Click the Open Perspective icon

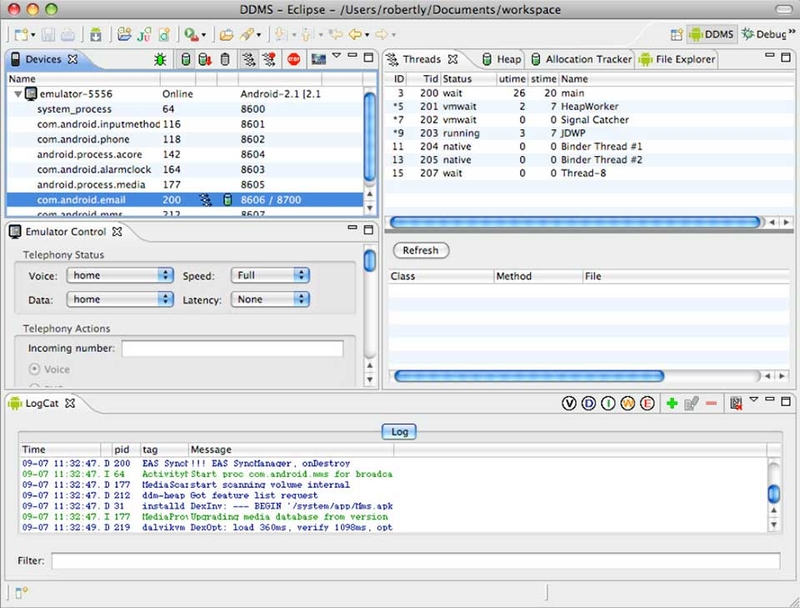(x=677, y=35)
